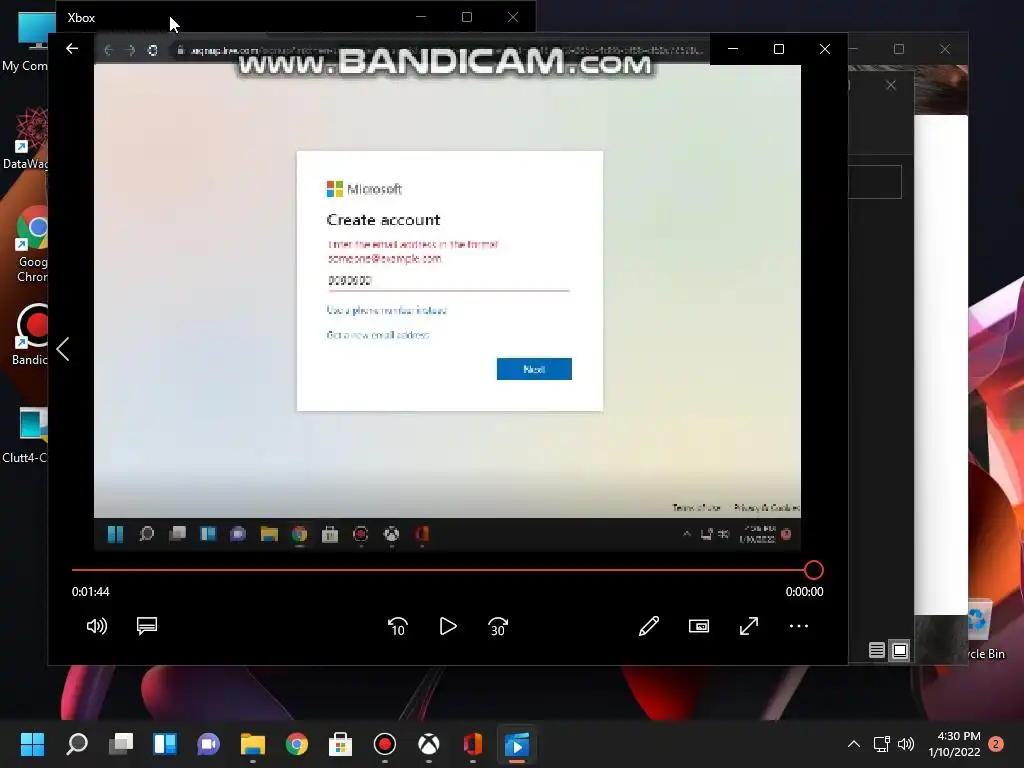Open Widgets from the taskbar

[x=165, y=744]
